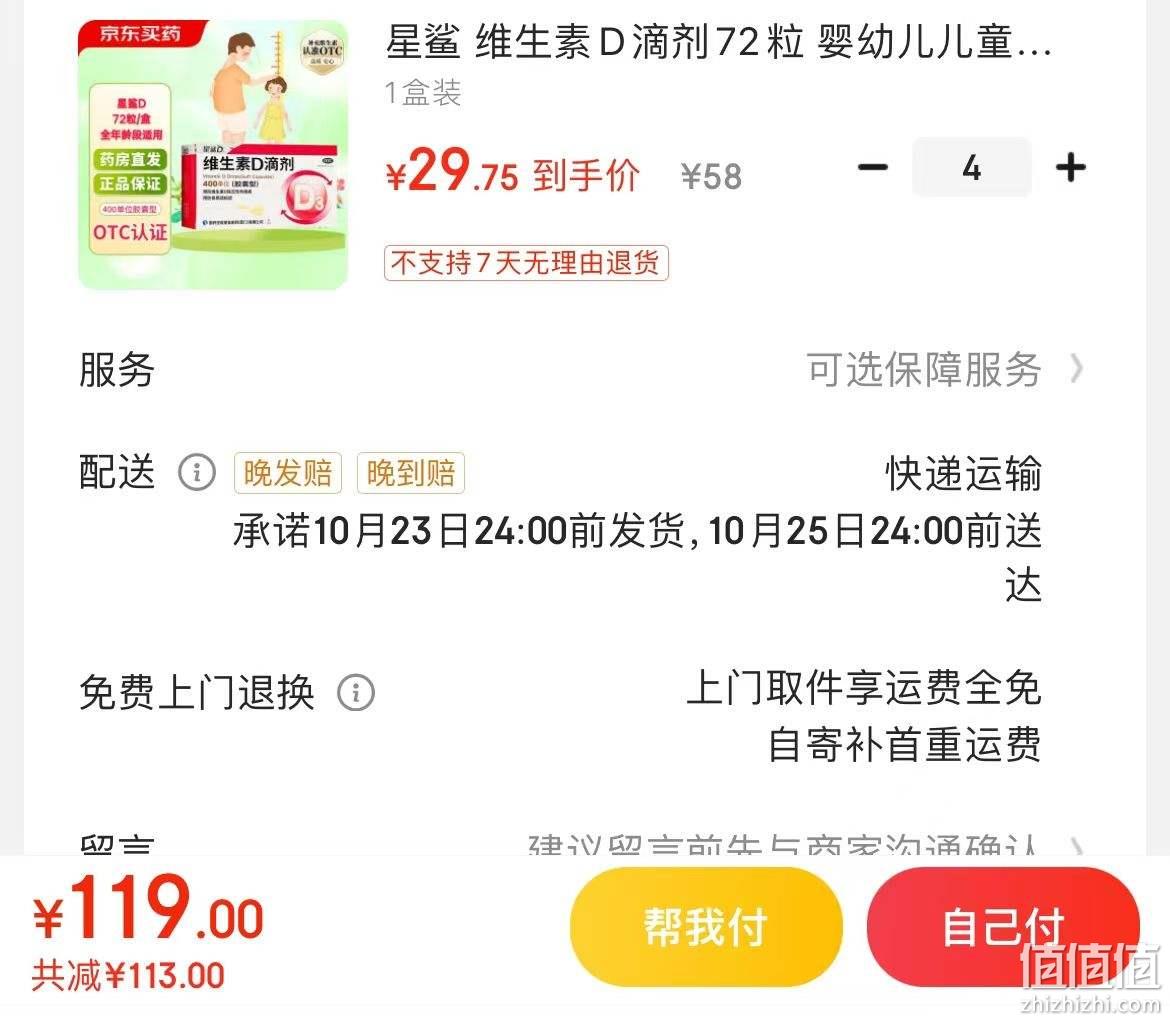Decrease quantity with the minus icon

872,167
